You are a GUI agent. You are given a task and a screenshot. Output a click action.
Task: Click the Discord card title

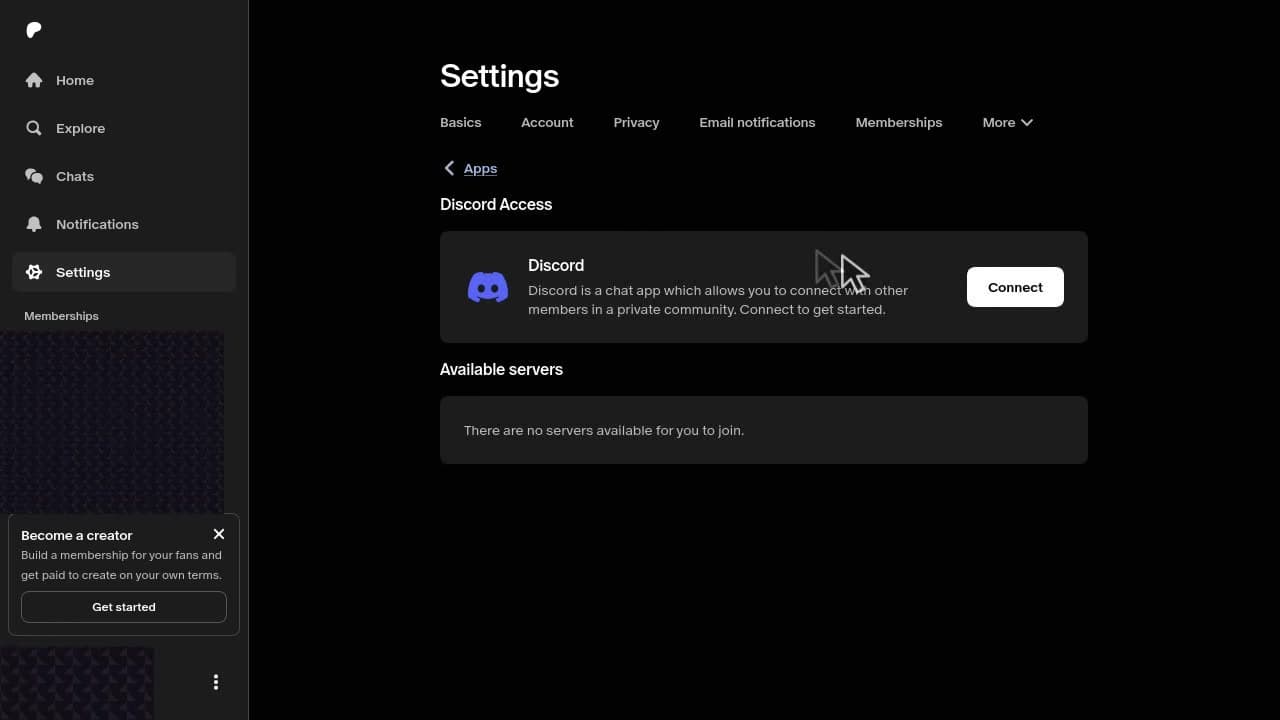556,265
